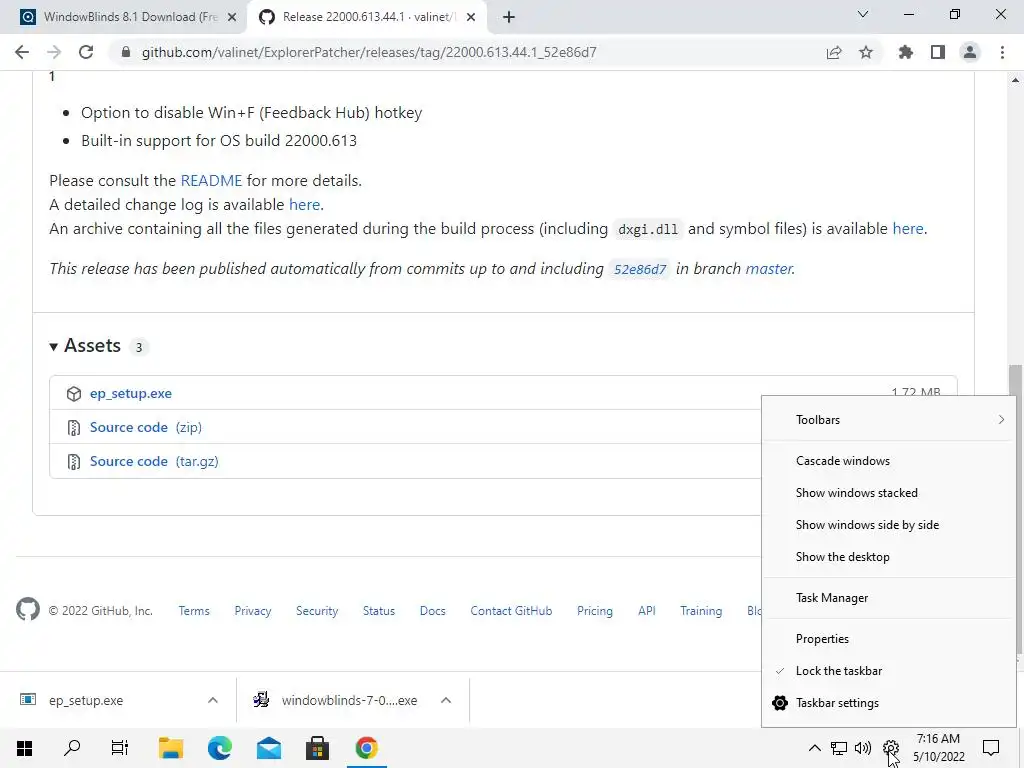Launch Task Manager from context menu

click(889, 598)
